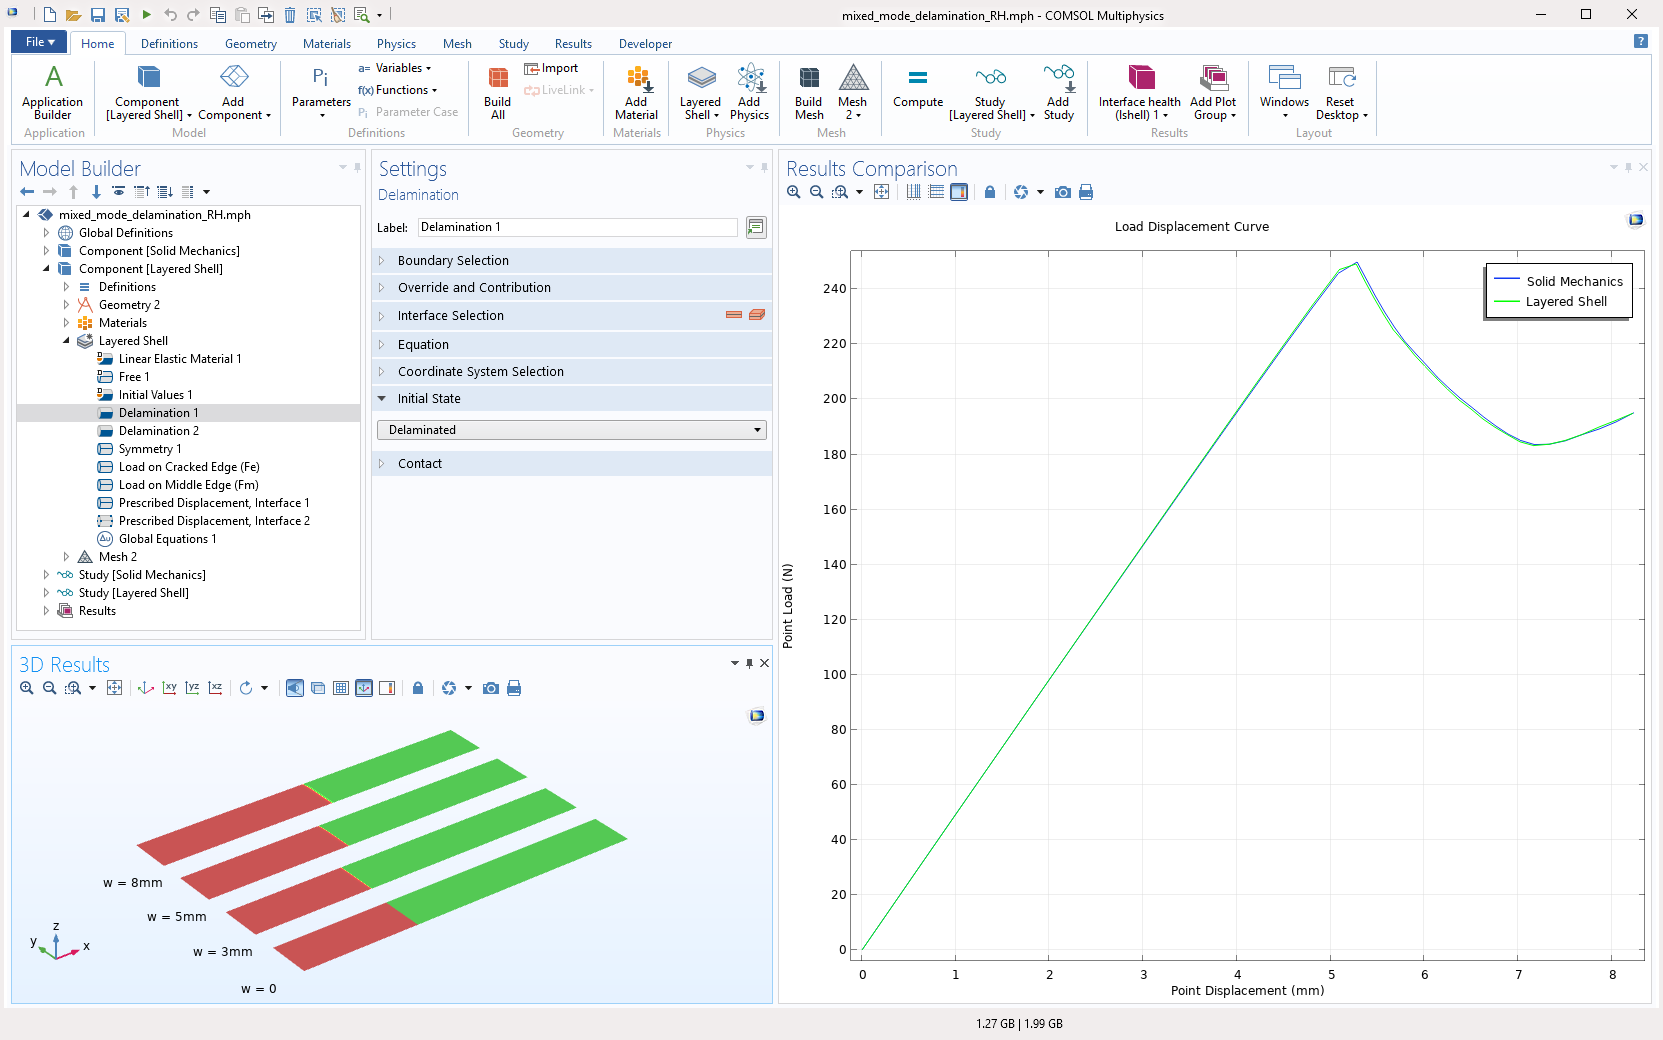The width and height of the screenshot is (1663, 1040).
Task: Click the Compute study button icon
Action: pyautogui.click(x=917, y=80)
